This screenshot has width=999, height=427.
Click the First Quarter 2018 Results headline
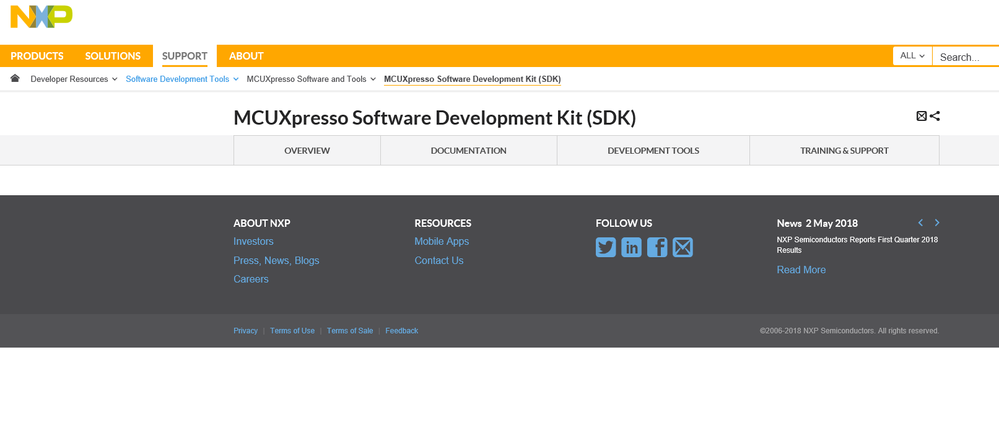click(x=857, y=245)
